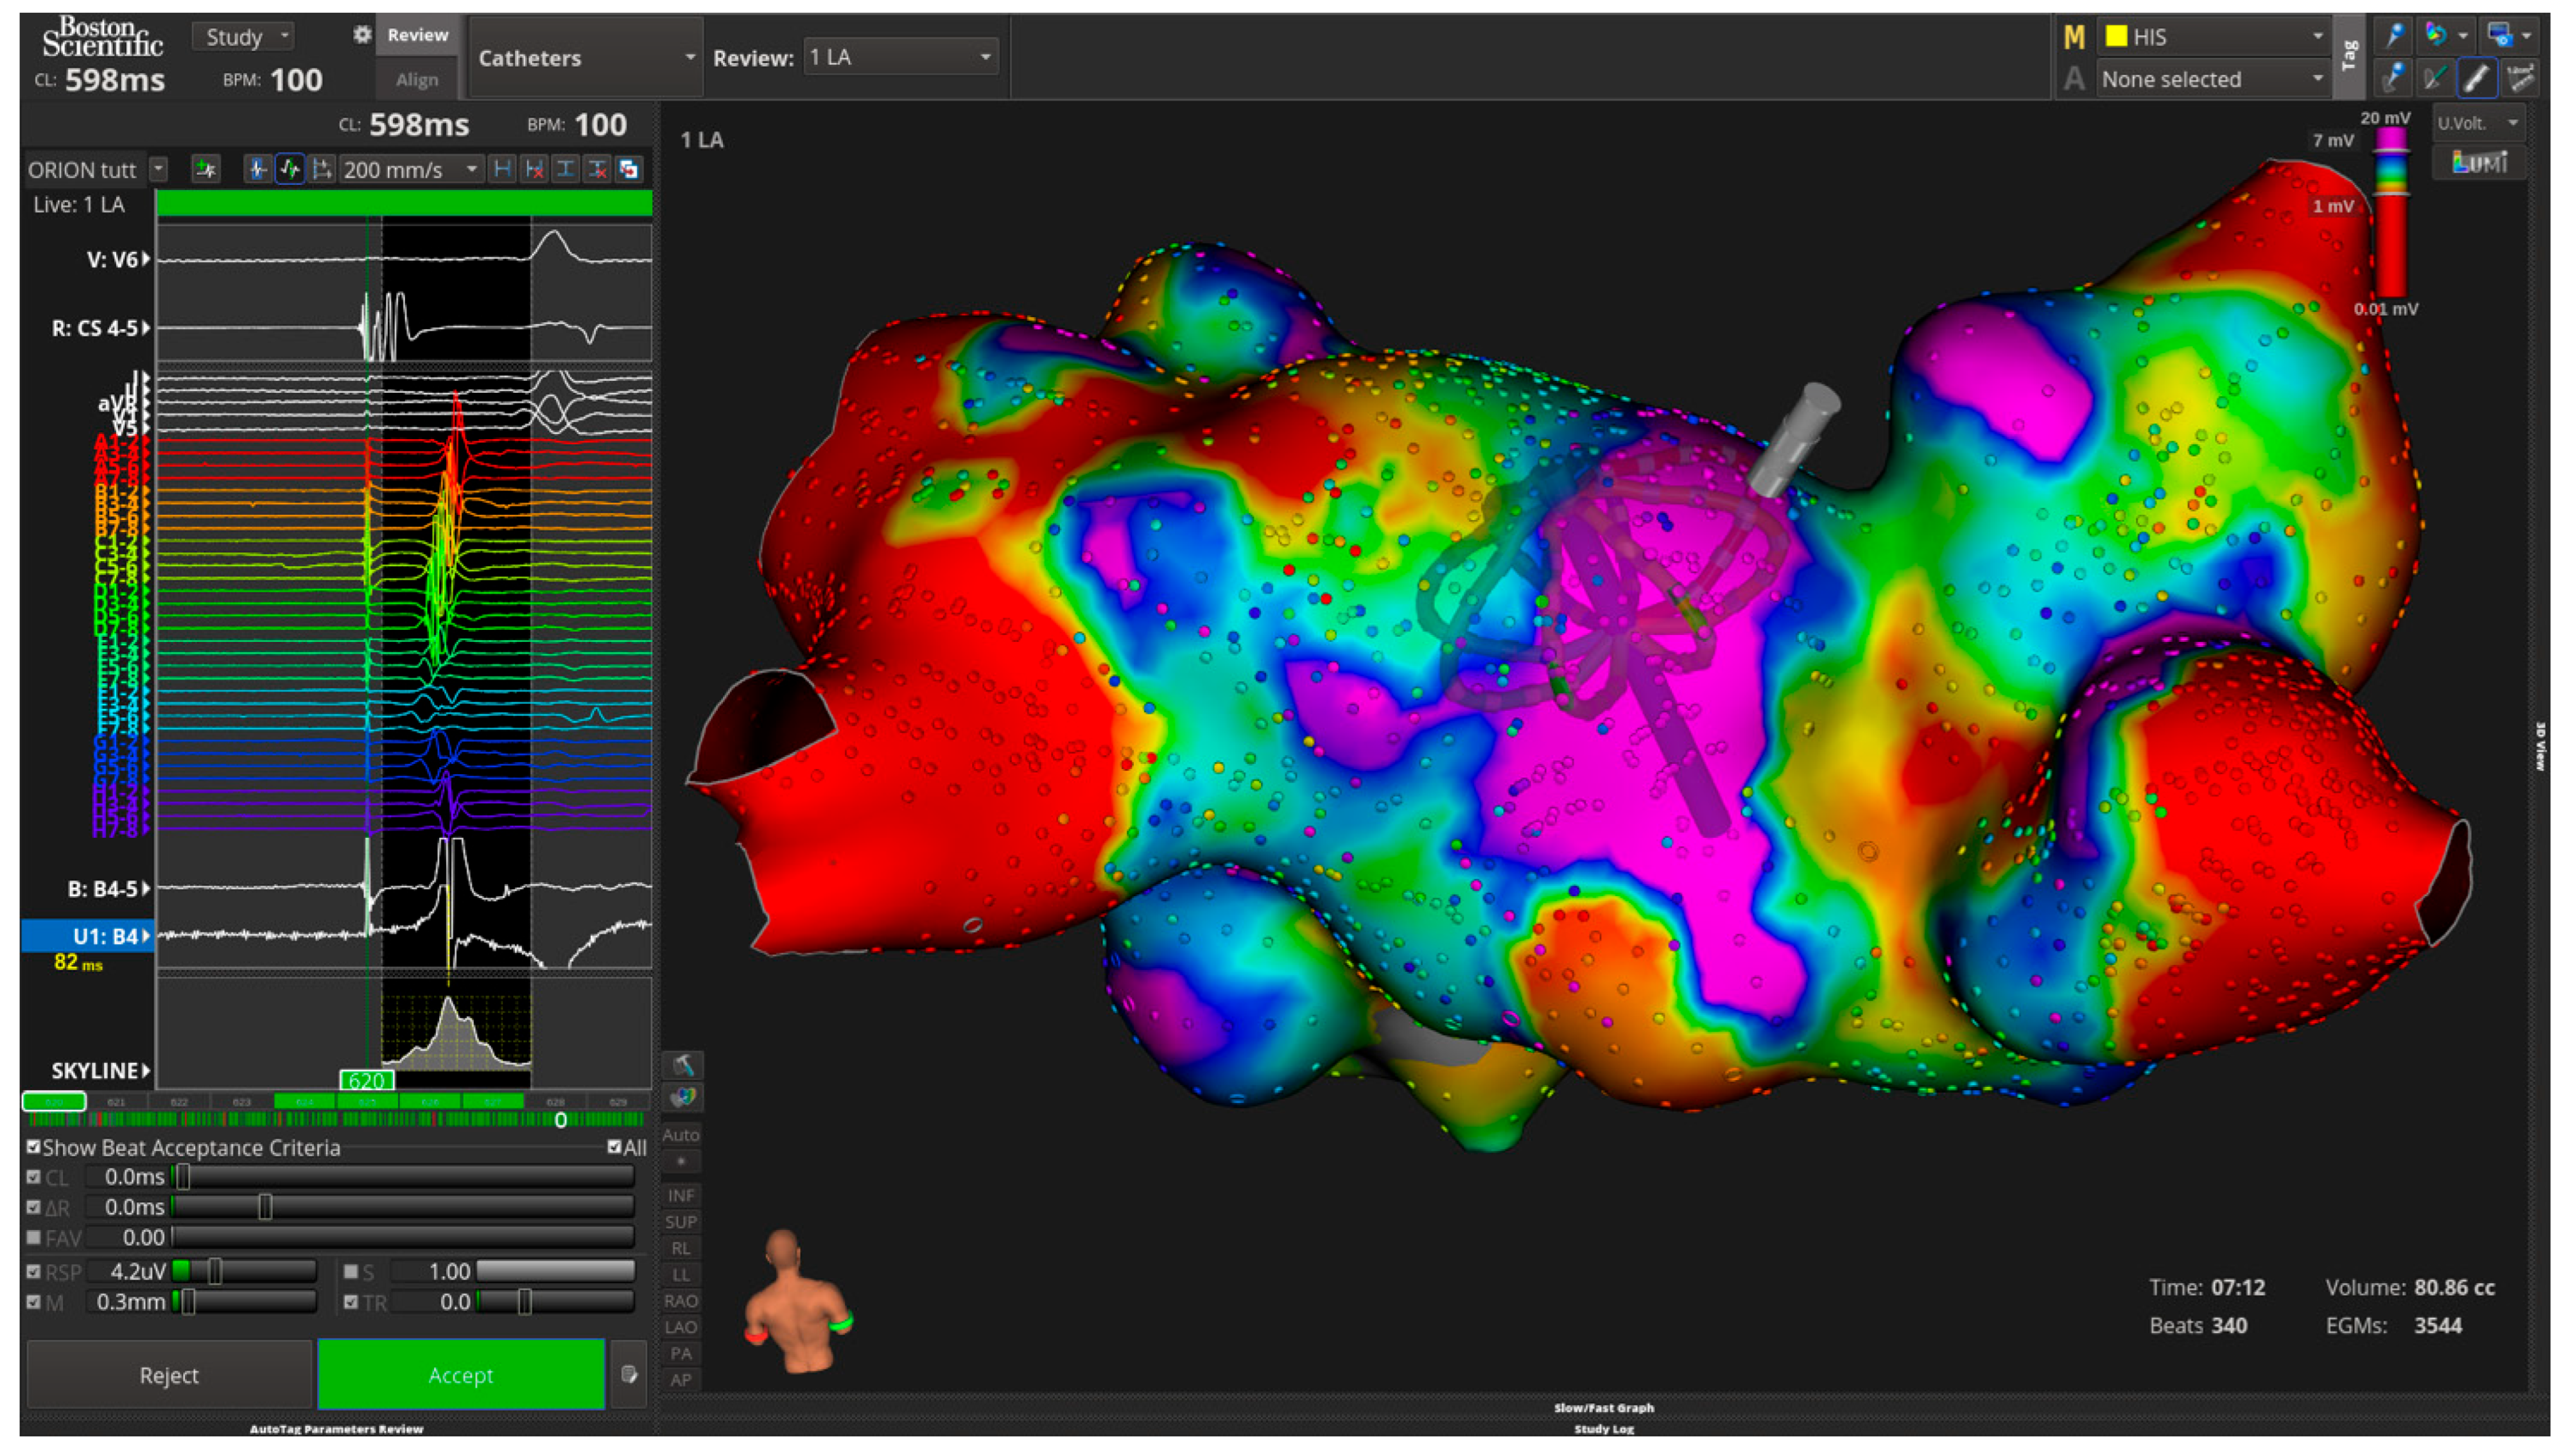This screenshot has height=1456, width=2568.
Task: Toggle the All checkbox for criteria
Action: 614,1147
